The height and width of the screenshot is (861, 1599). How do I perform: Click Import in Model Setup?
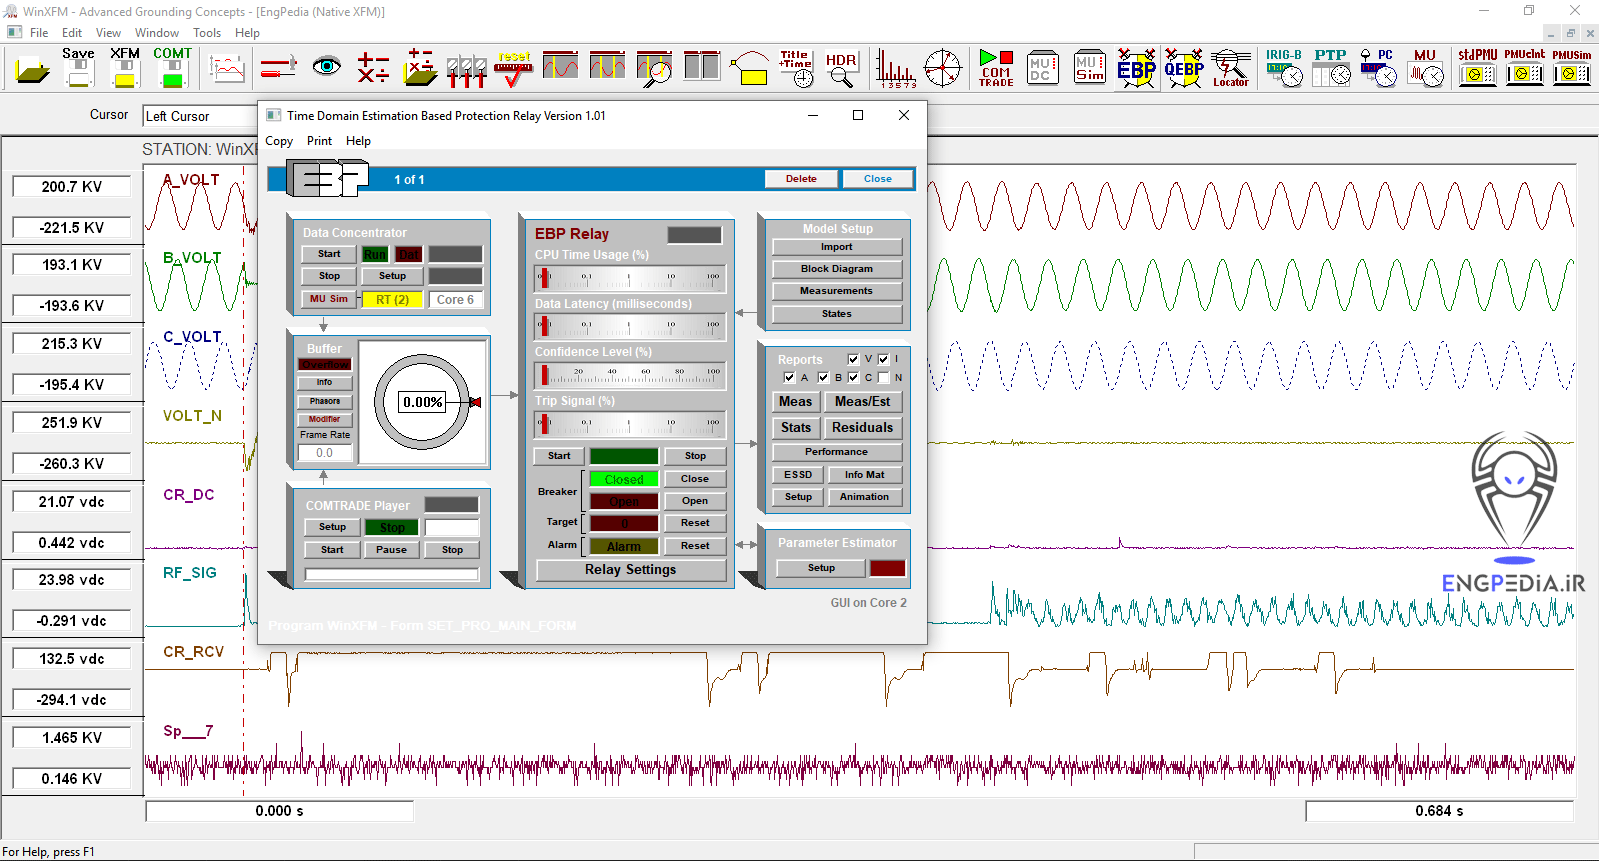[x=837, y=247]
